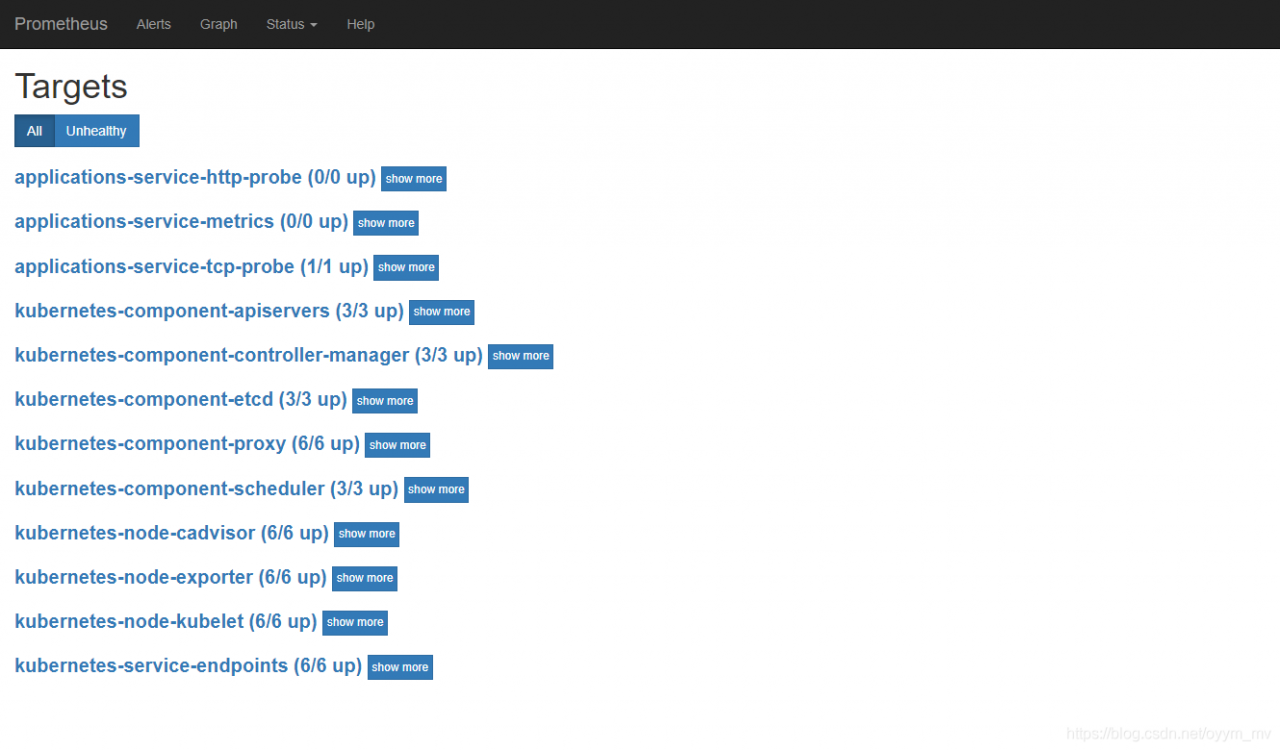Open the Help page
The height and width of the screenshot is (751, 1280).
click(361, 24)
